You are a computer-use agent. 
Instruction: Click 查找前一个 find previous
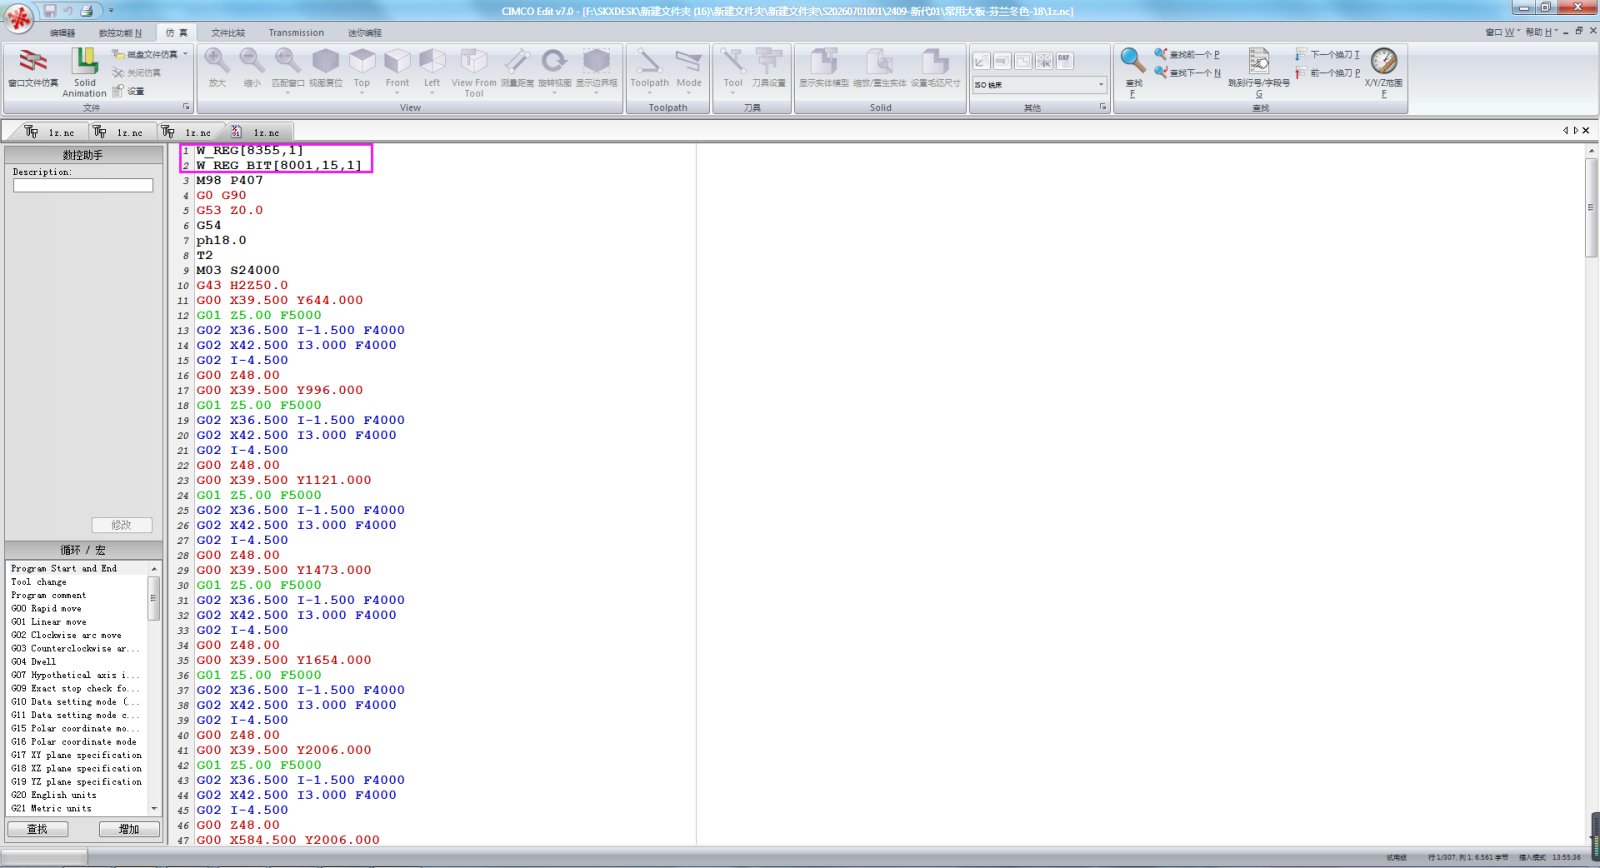click(1187, 54)
